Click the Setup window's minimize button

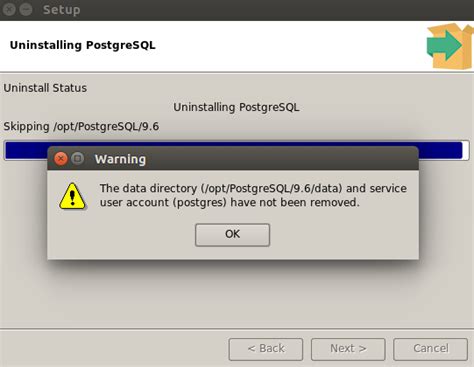tap(26, 9)
